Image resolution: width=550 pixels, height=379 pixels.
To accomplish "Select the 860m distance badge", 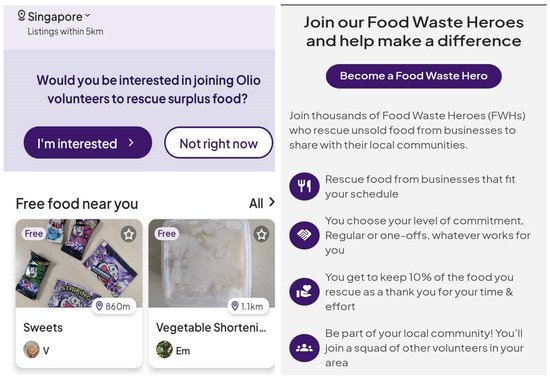I will 114,306.
